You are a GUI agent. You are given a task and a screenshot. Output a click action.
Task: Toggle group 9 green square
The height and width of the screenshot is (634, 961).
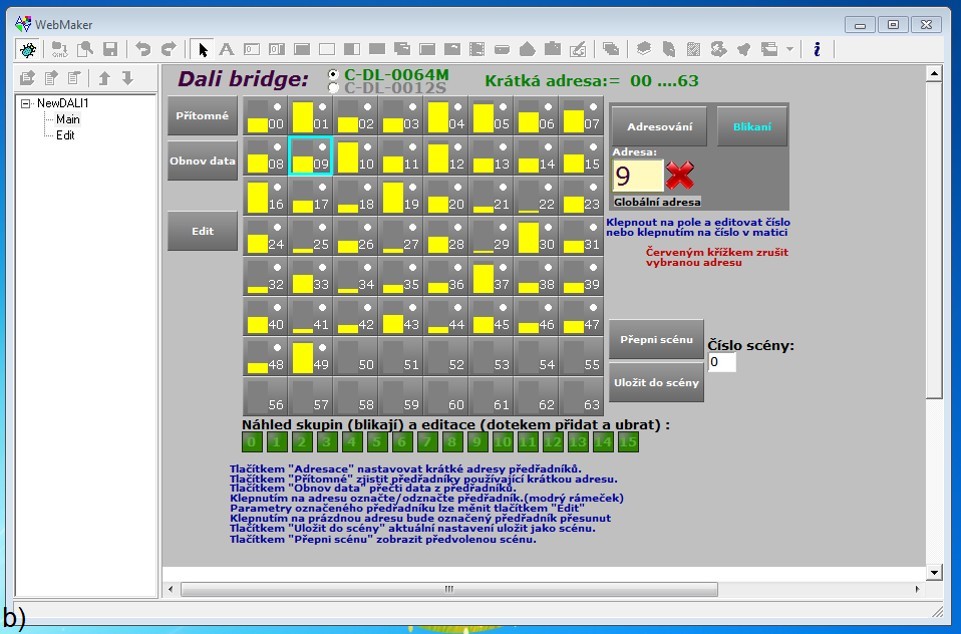point(477,441)
